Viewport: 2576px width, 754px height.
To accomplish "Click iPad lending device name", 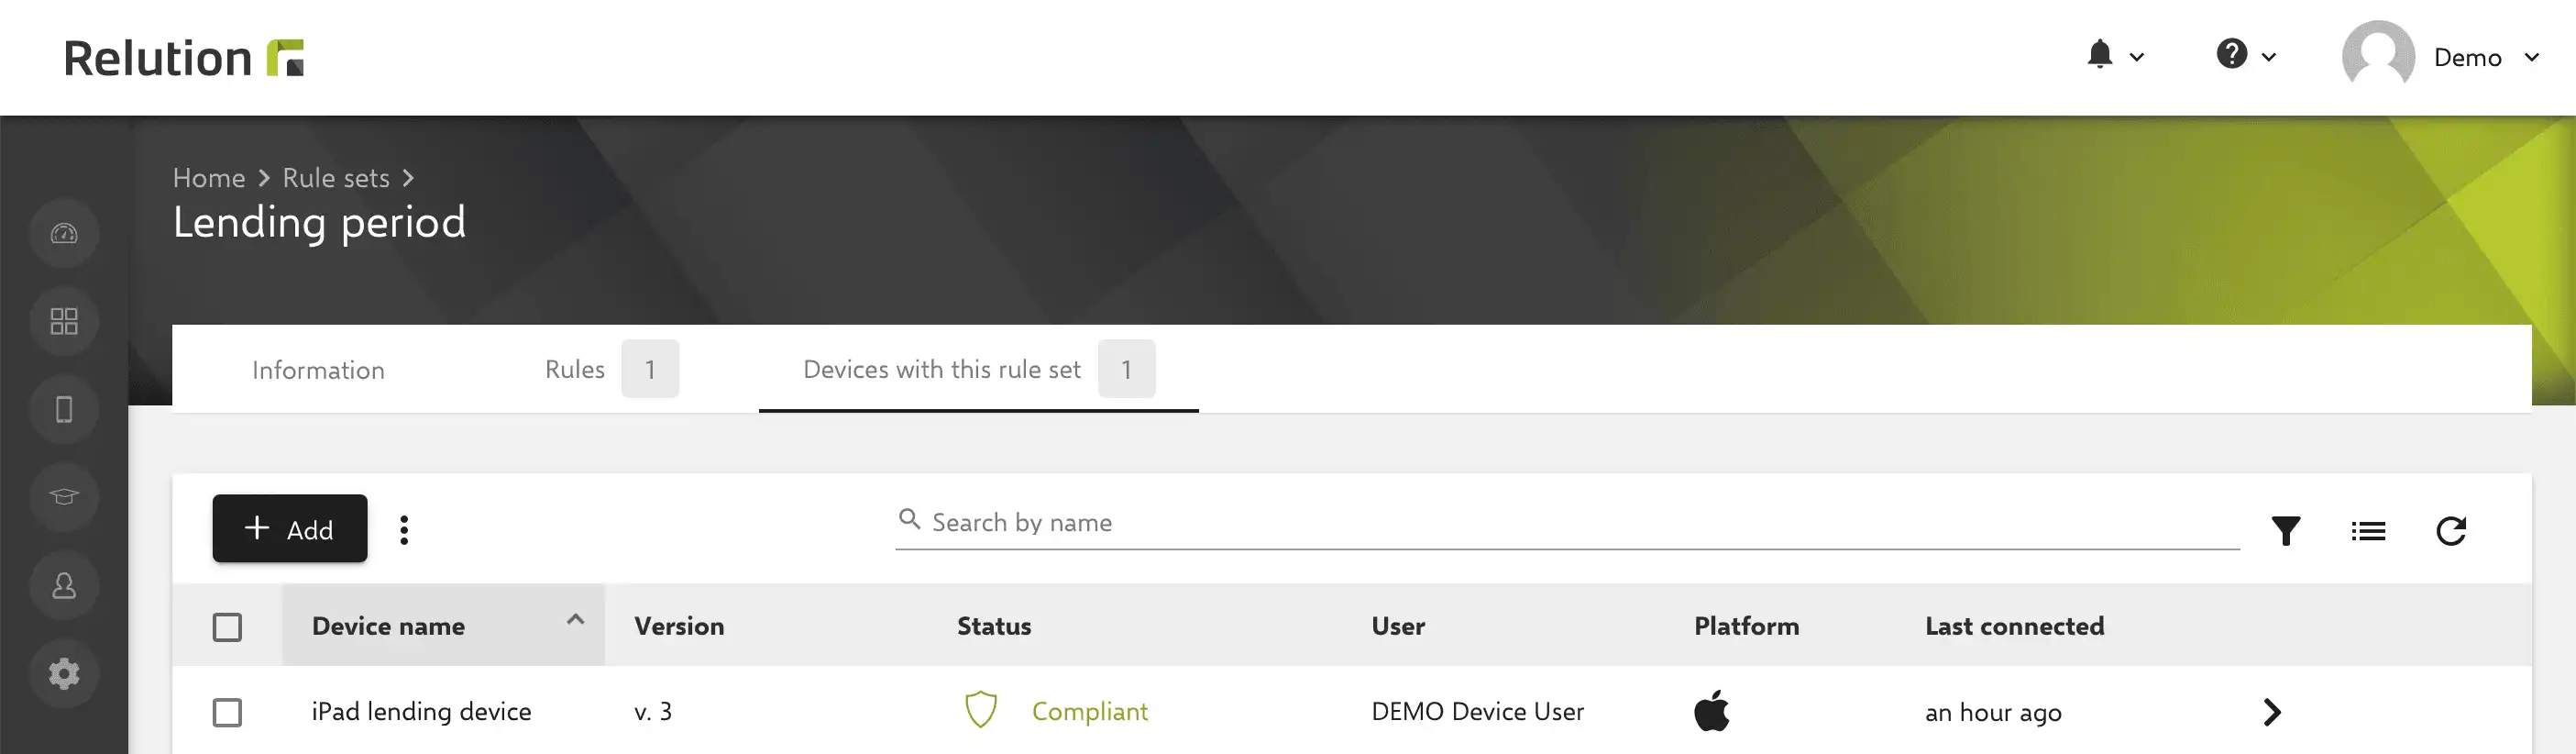I will 421,711.
